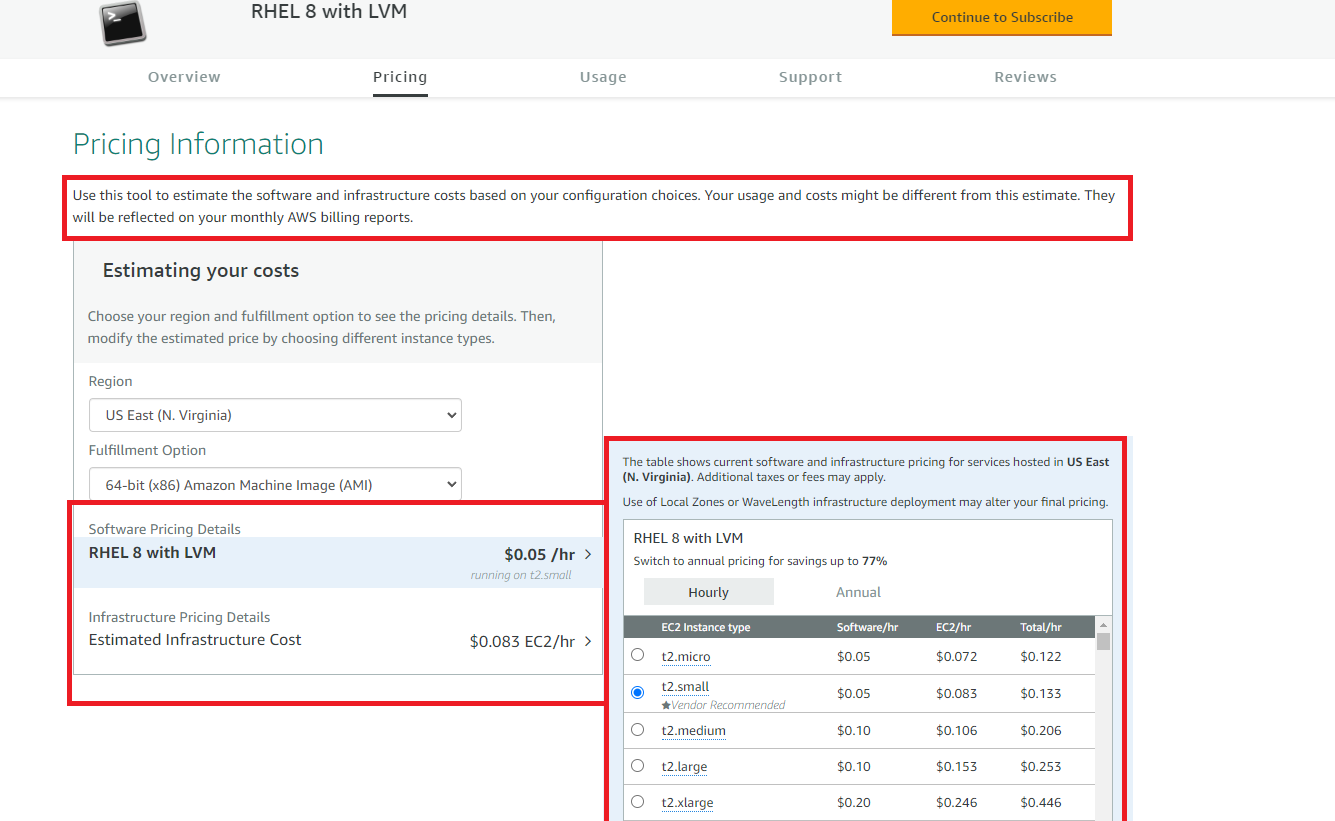Click the $0.083 EC2/hr infrastructure cost
The height and width of the screenshot is (821, 1335).
(522, 642)
